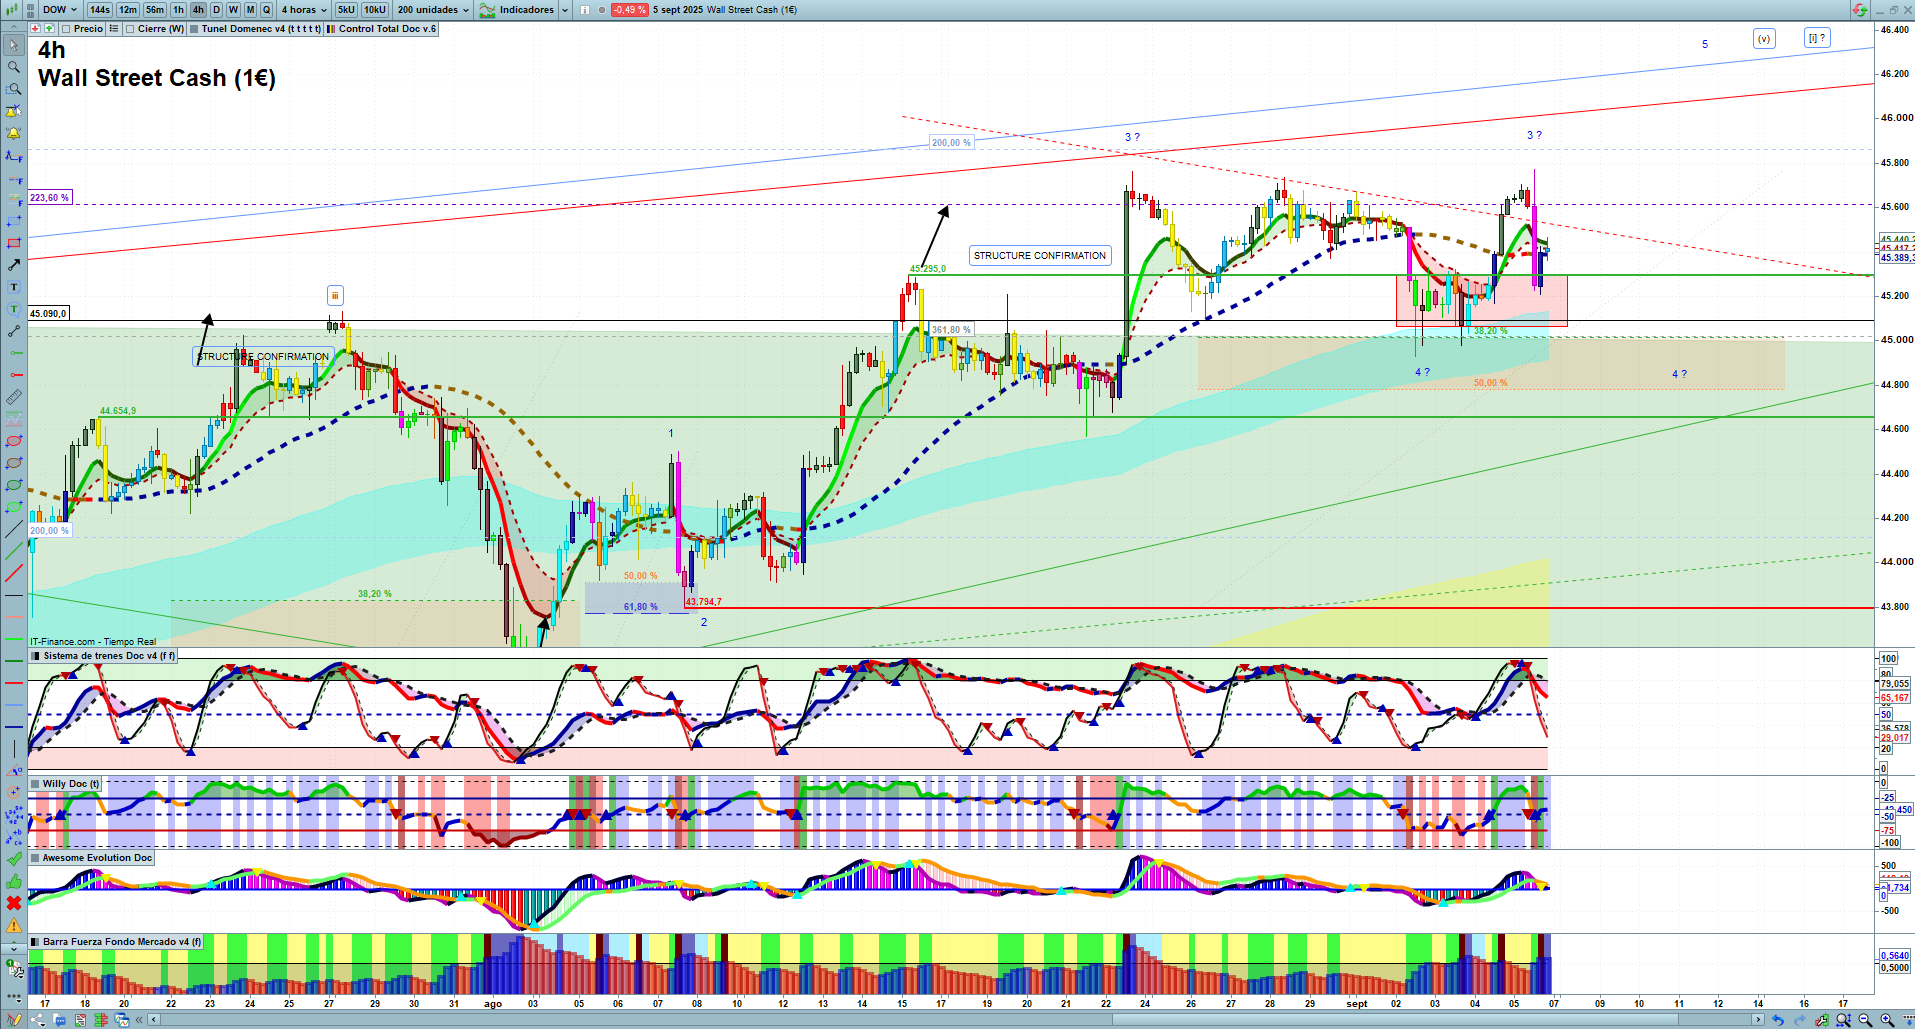Toggle the Precio checkbox

tap(66, 29)
